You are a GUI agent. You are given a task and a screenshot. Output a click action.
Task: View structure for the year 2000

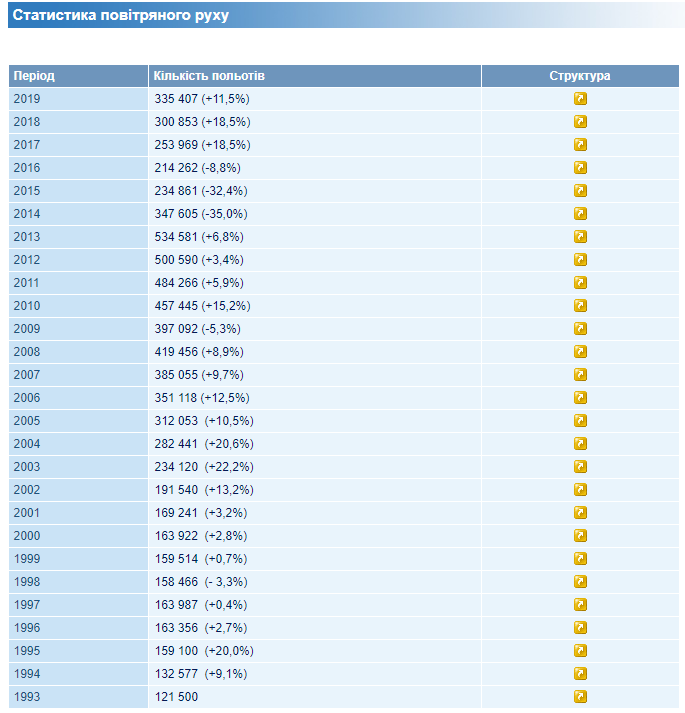[x=580, y=536]
